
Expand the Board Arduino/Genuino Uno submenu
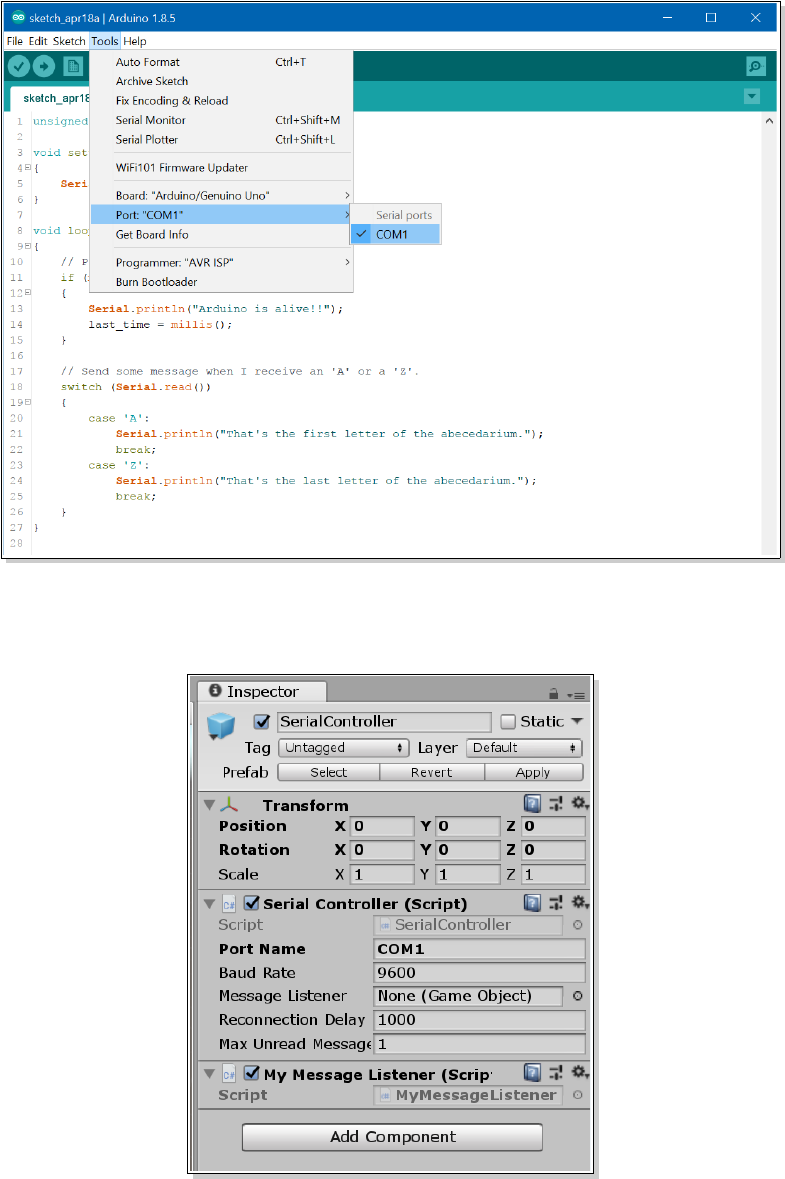pos(221,195)
